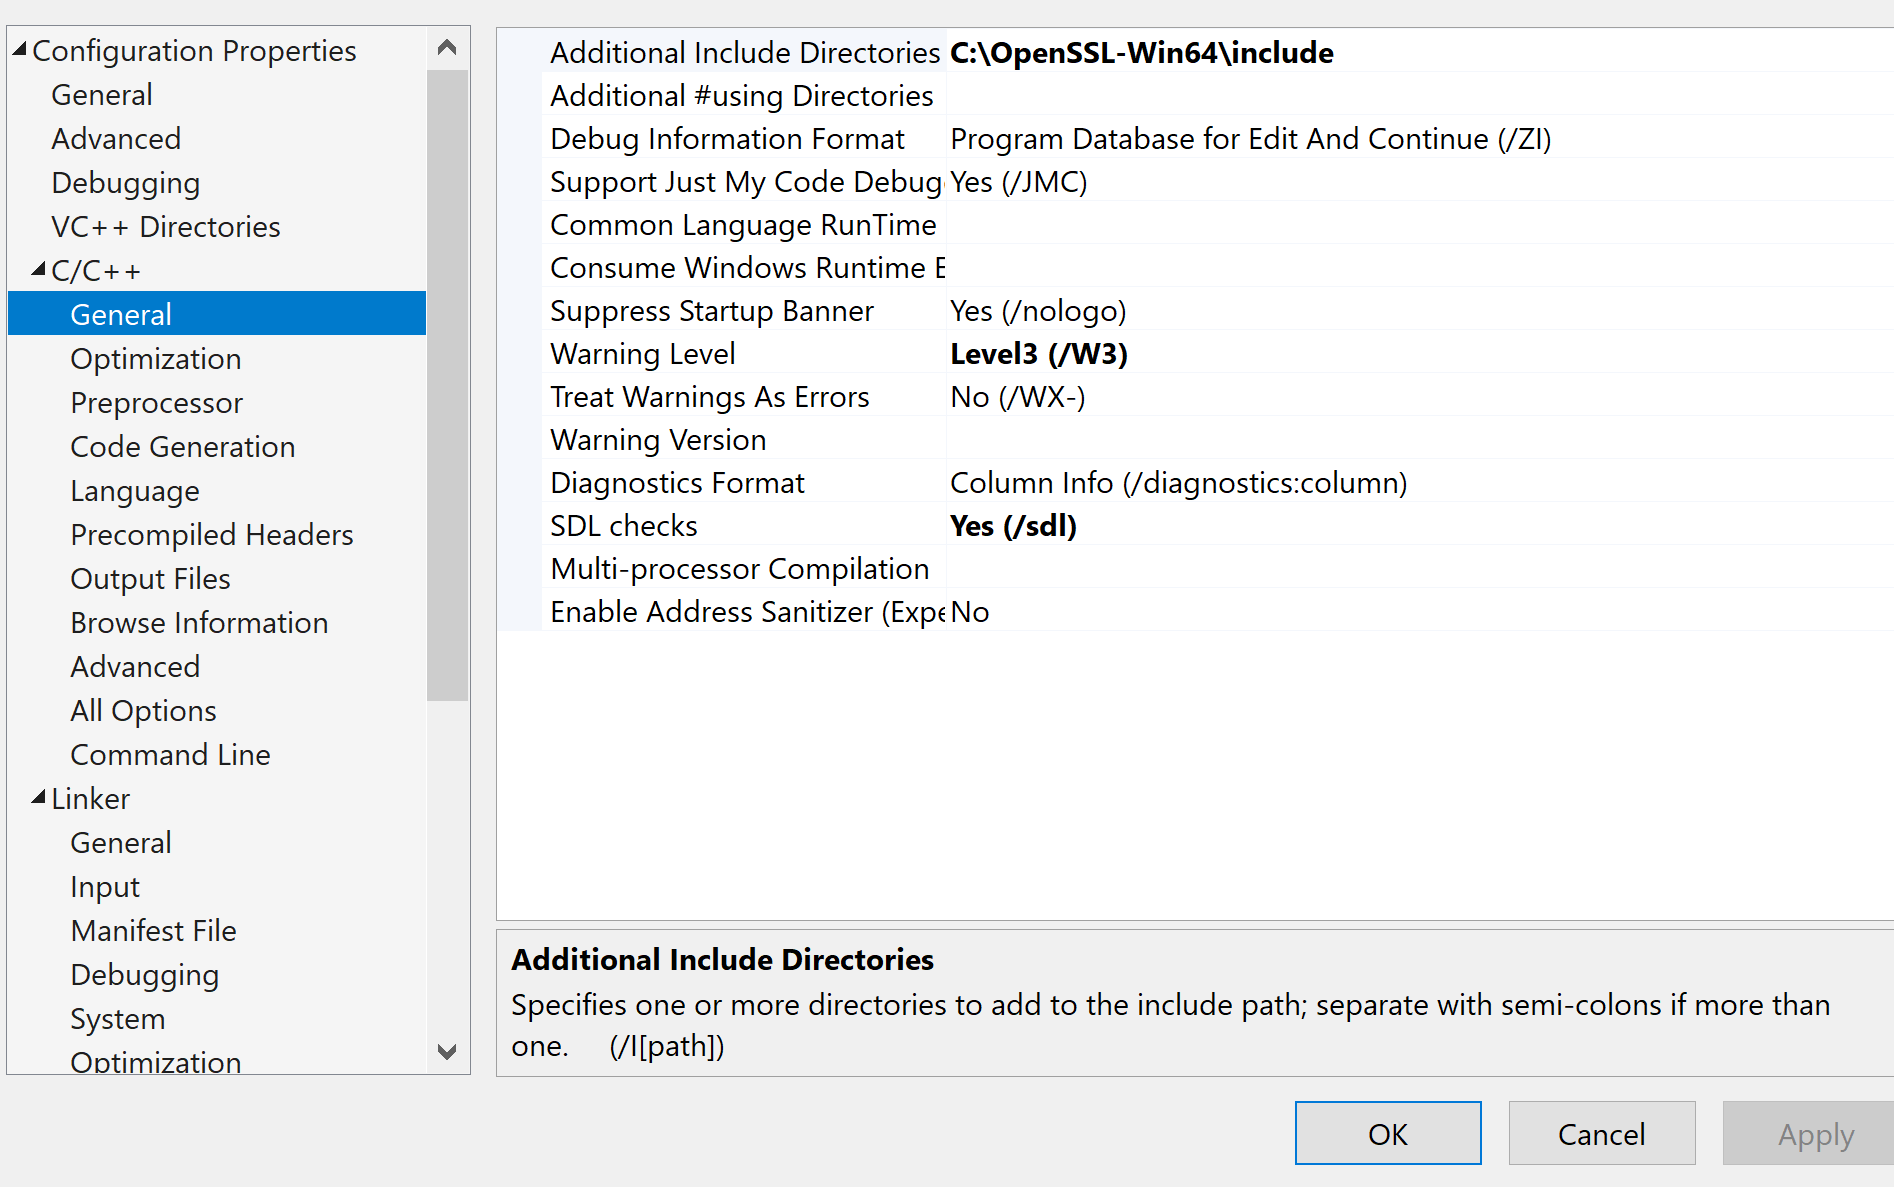Select the Command Line page
Image resolution: width=1894 pixels, height=1187 pixels.
tap(170, 754)
